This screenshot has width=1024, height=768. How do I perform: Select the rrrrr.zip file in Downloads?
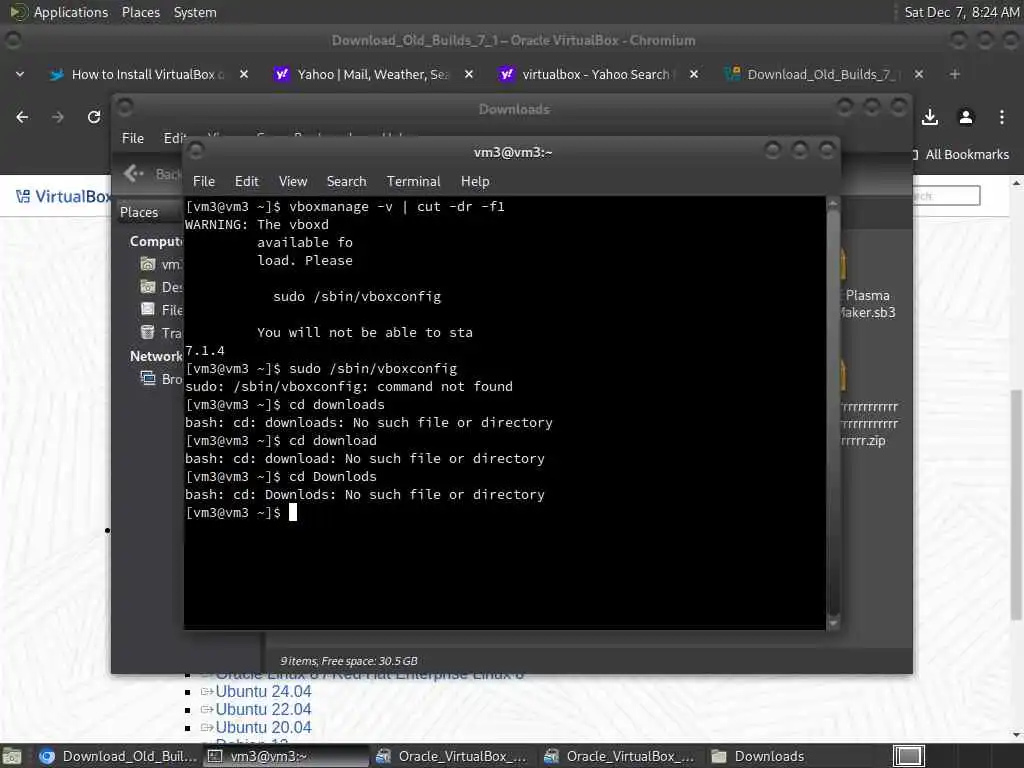pos(869,423)
